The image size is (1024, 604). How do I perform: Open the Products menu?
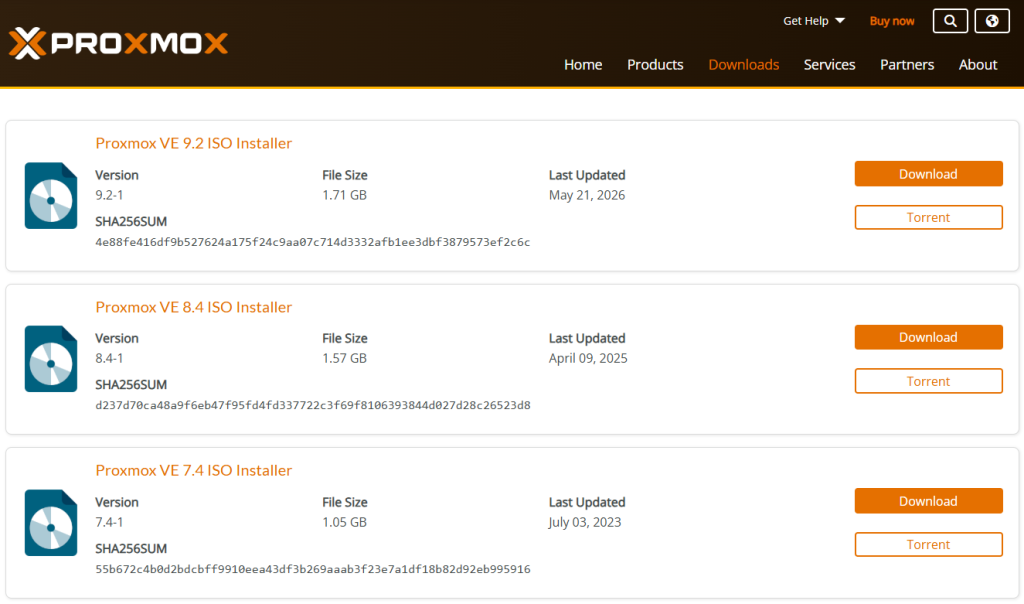[x=655, y=65]
